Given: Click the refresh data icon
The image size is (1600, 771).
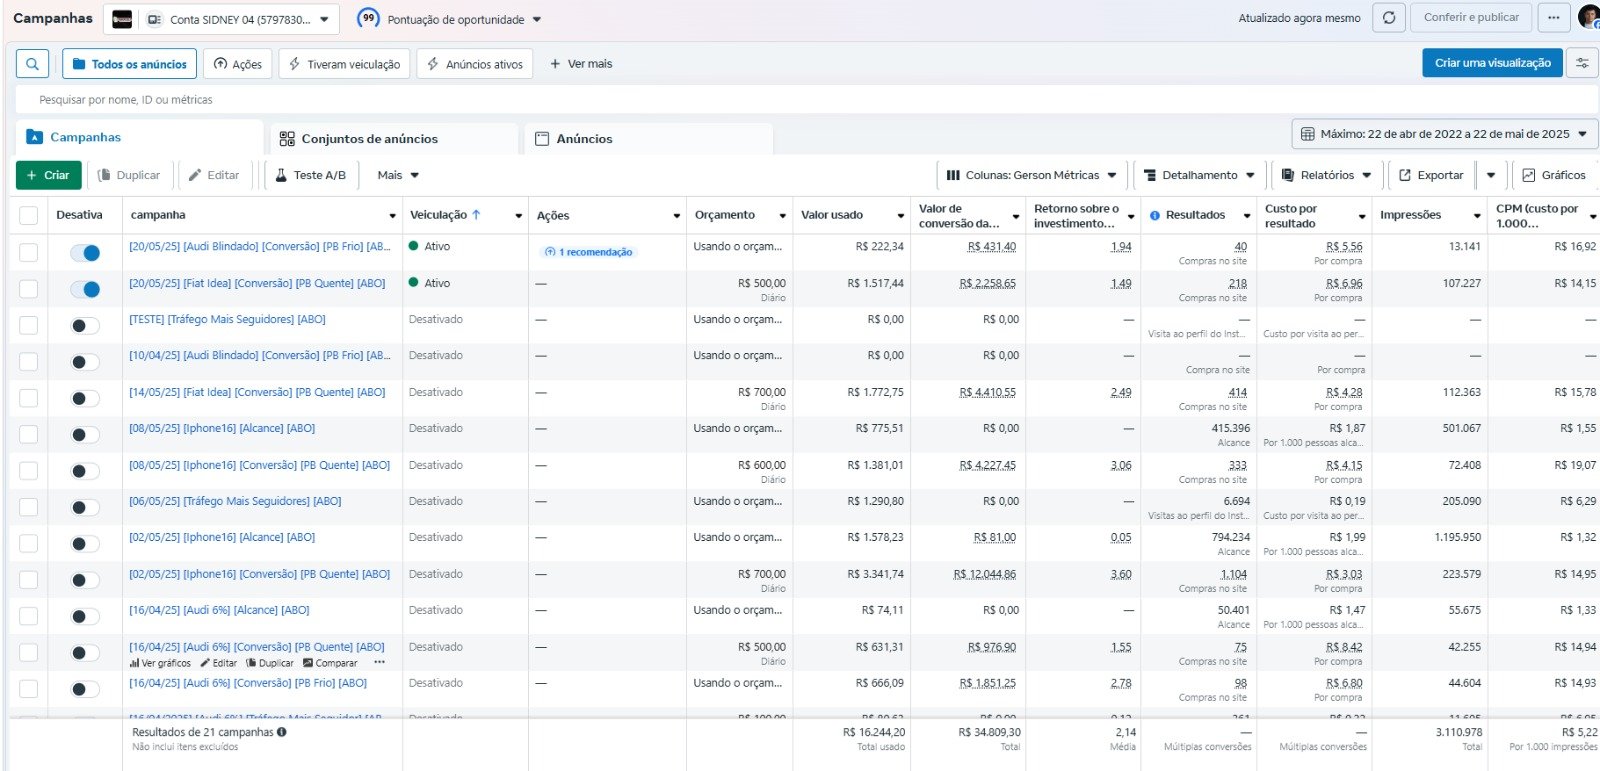Looking at the screenshot, I should (x=1389, y=18).
